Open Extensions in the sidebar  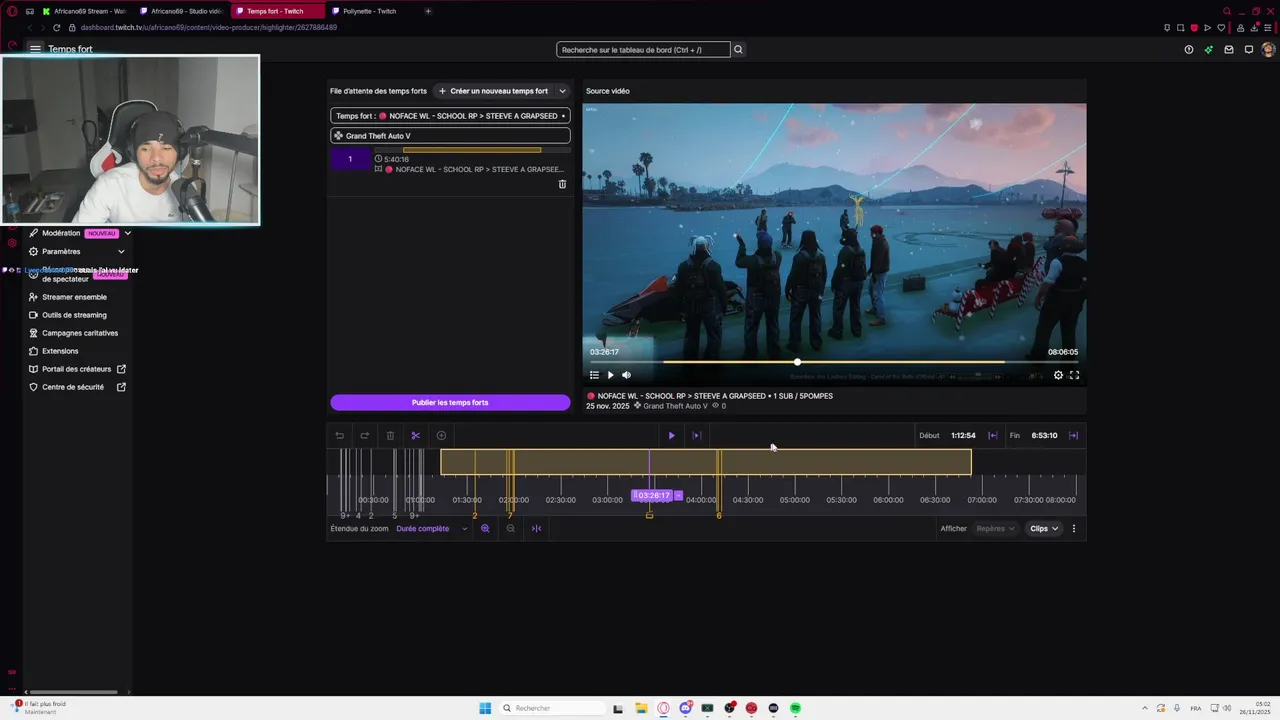pyautogui.click(x=54, y=351)
